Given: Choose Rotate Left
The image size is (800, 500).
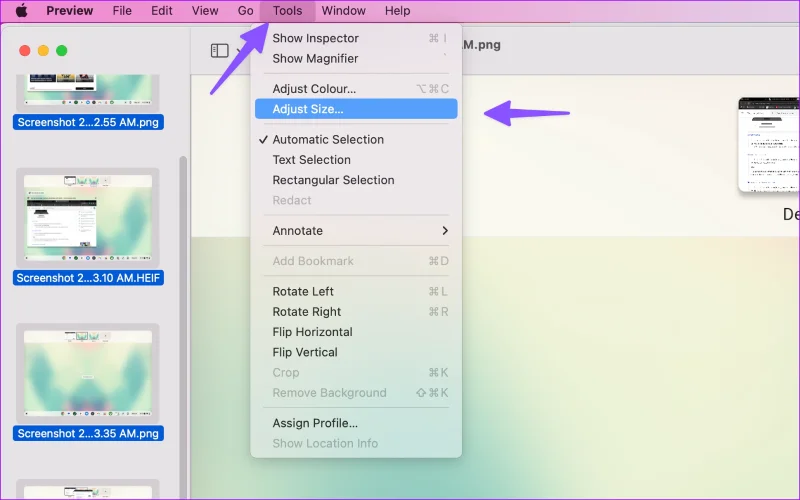Looking at the screenshot, I should (356, 291).
